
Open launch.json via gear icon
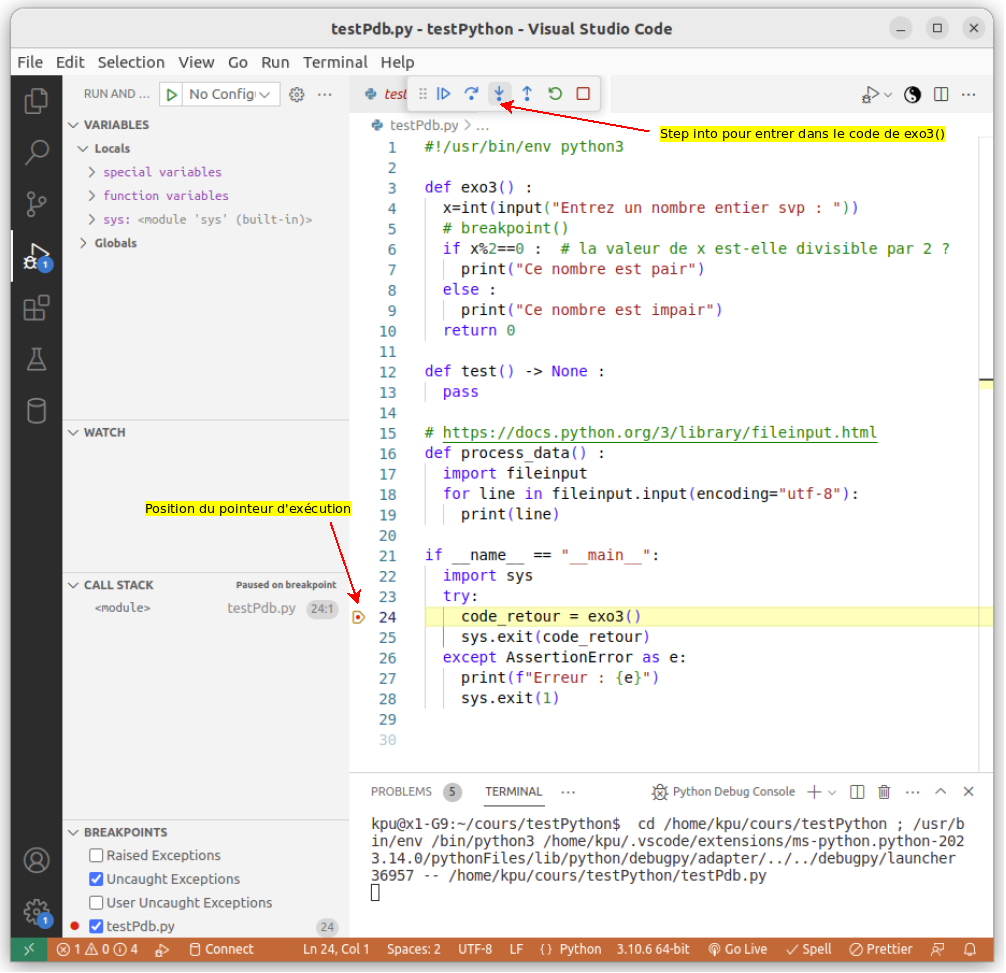[296, 94]
